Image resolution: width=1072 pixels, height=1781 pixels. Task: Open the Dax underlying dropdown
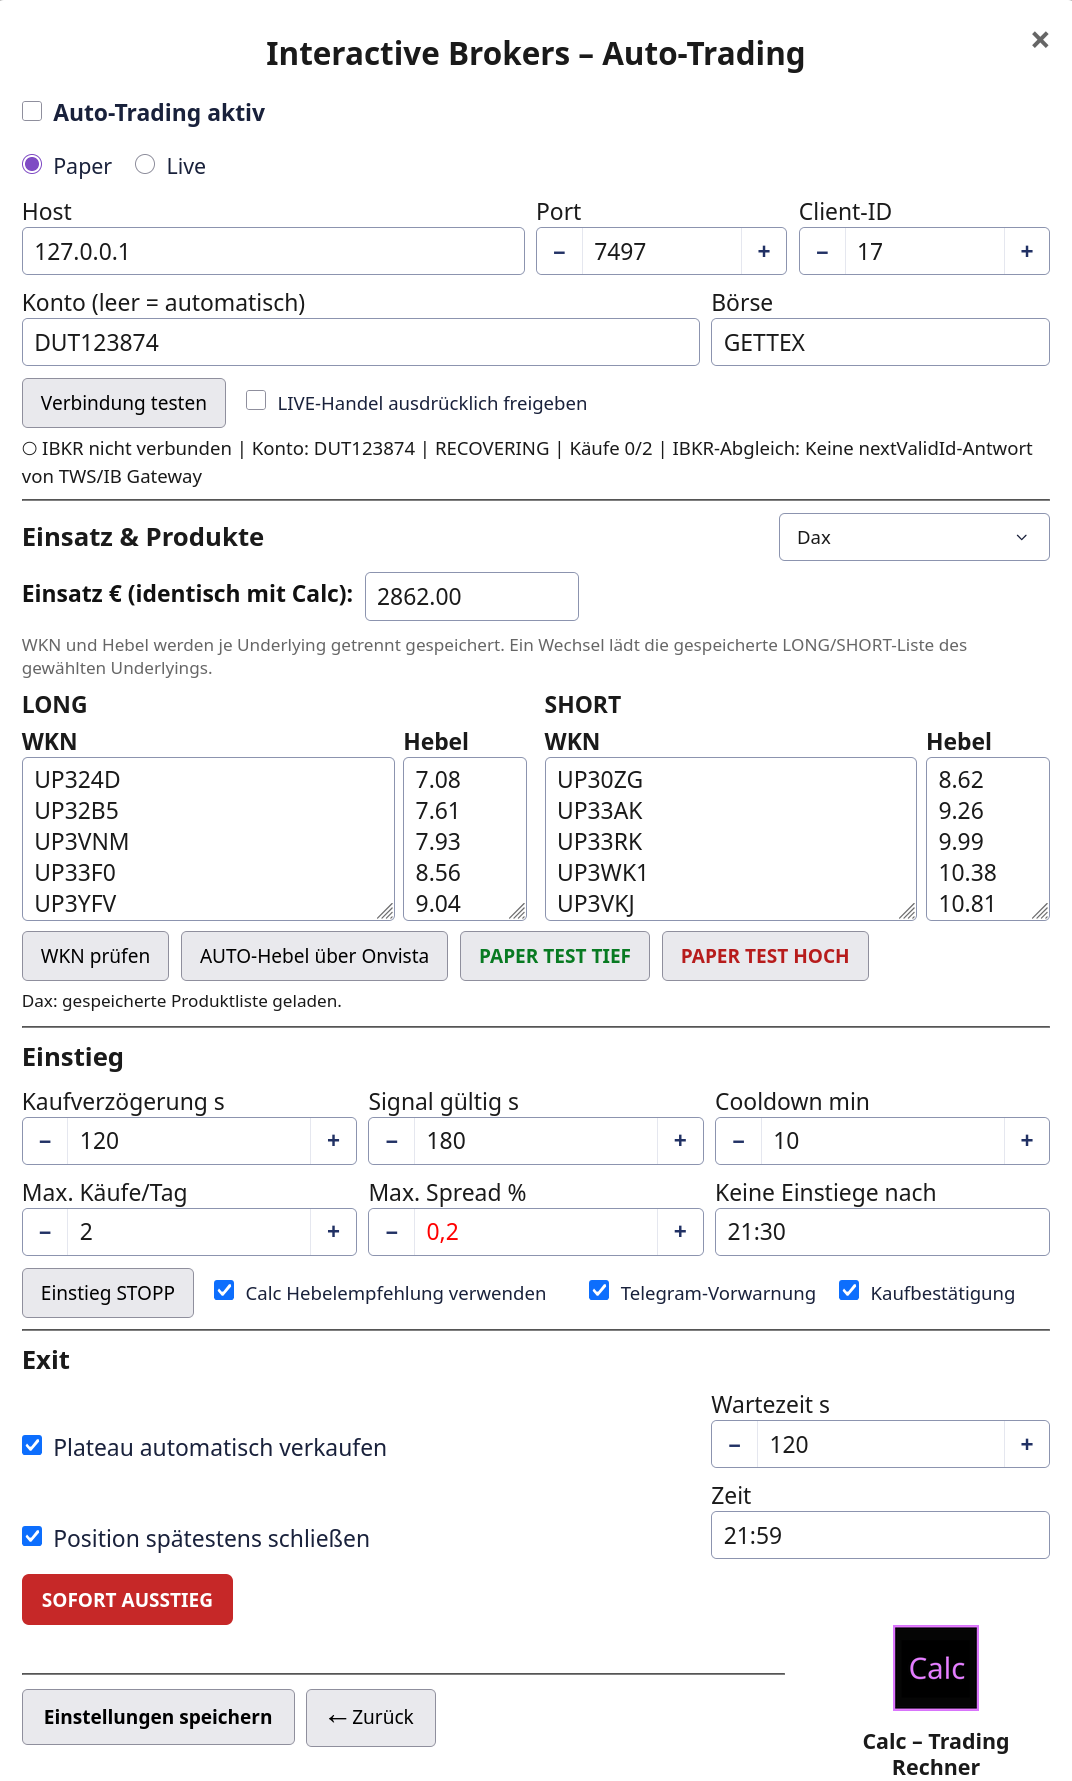click(914, 537)
